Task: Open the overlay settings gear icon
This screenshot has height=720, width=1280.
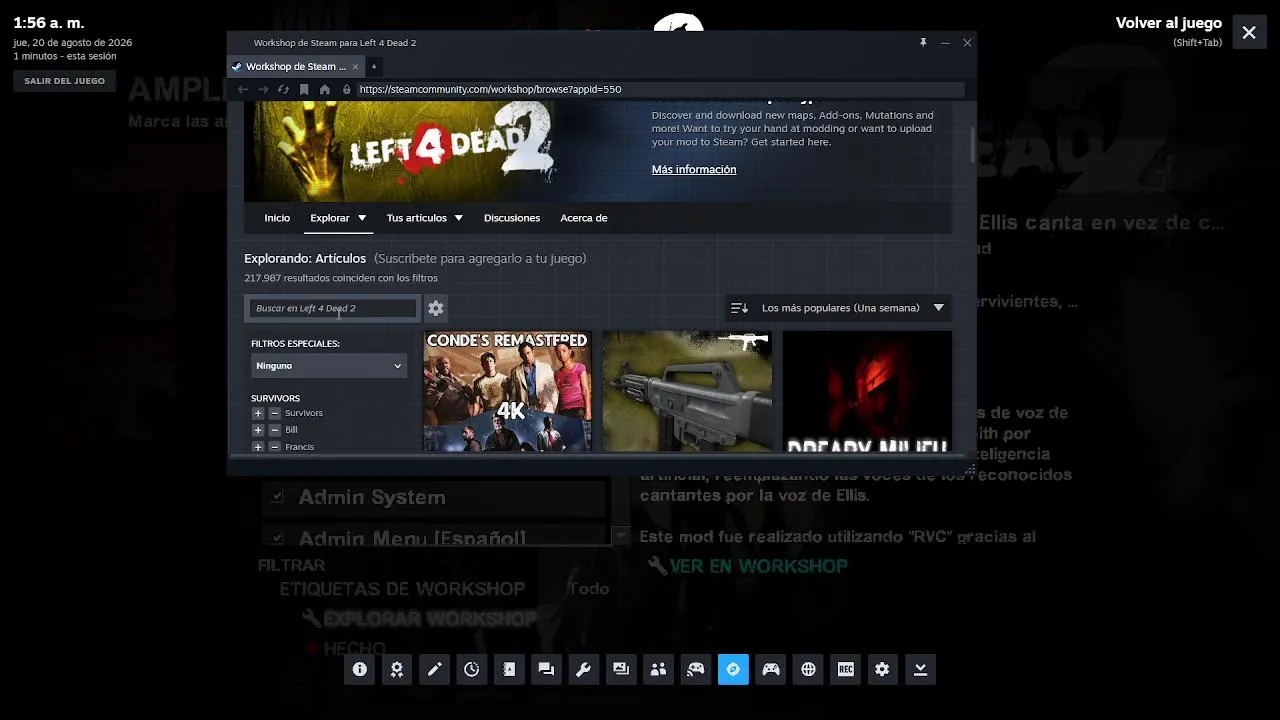Action: point(882,670)
